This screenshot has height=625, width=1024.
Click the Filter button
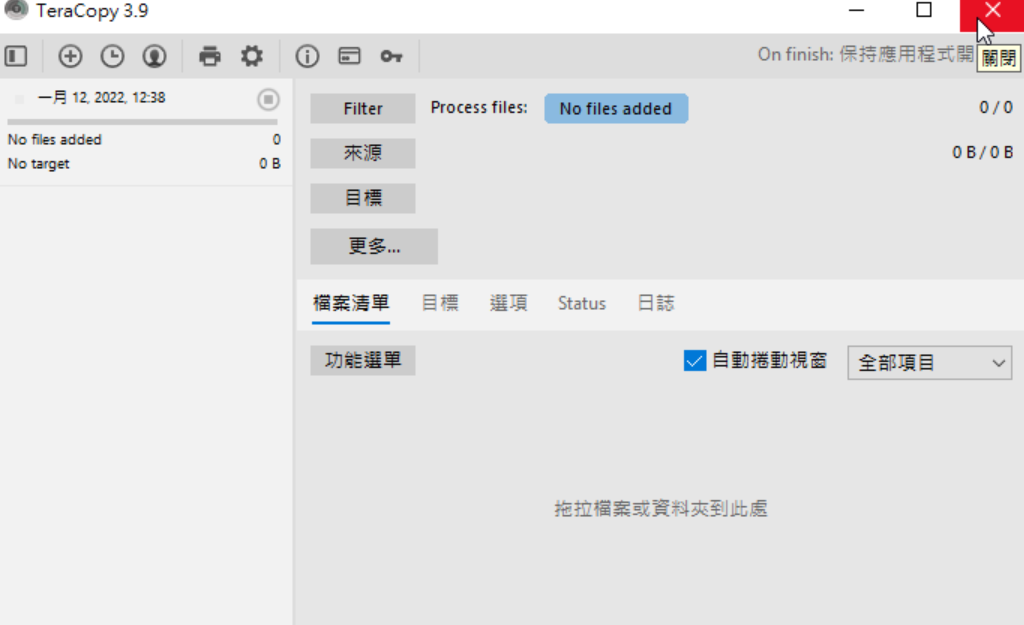(x=362, y=108)
